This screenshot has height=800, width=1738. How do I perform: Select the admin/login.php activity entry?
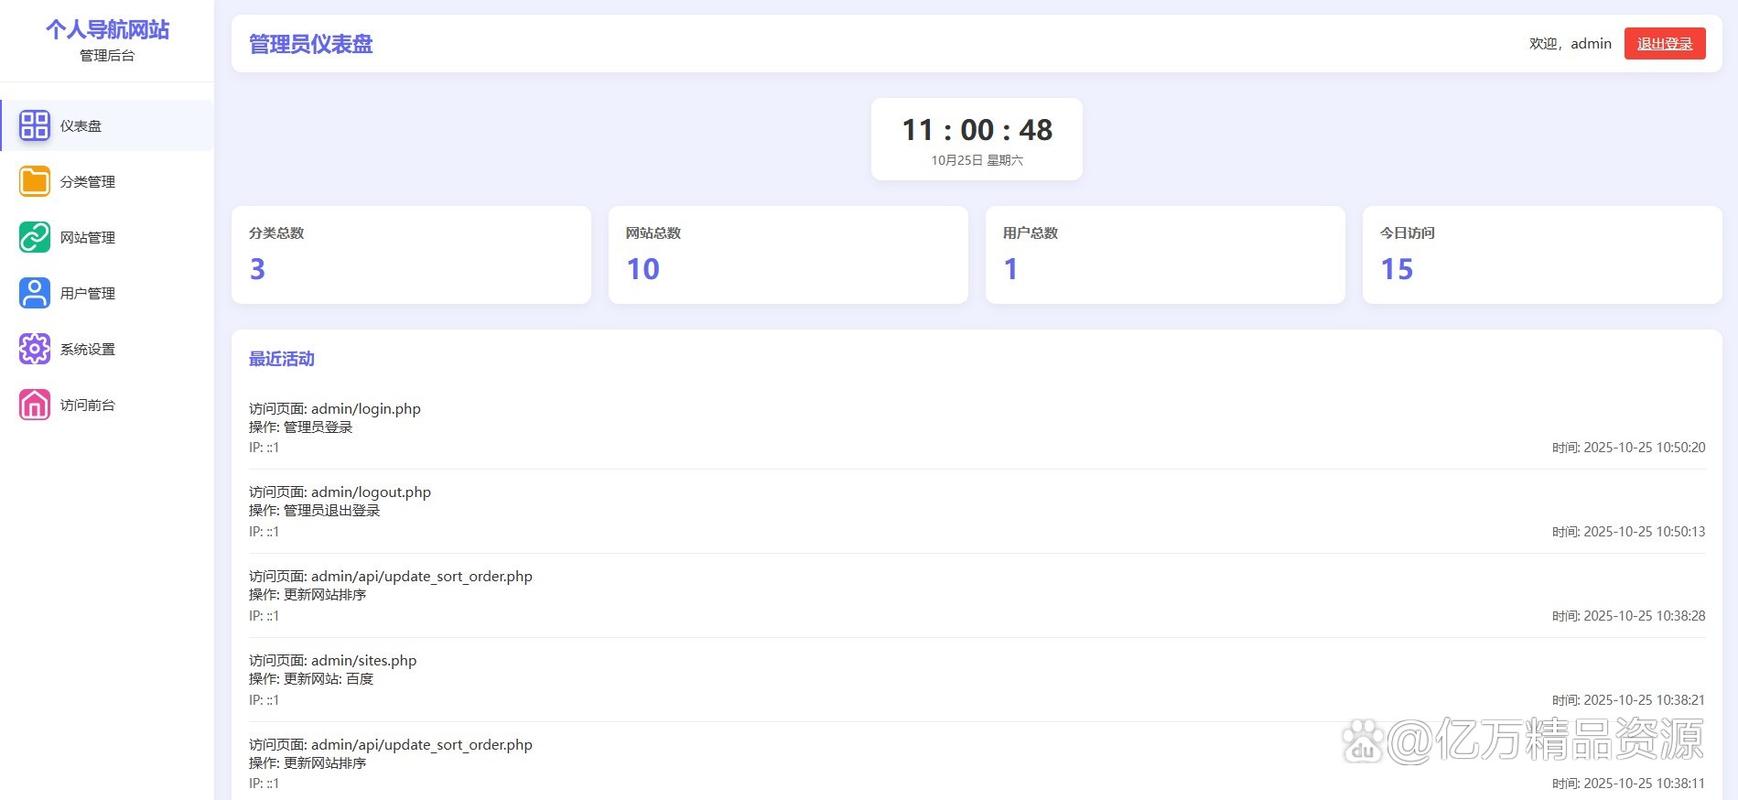pos(976,427)
